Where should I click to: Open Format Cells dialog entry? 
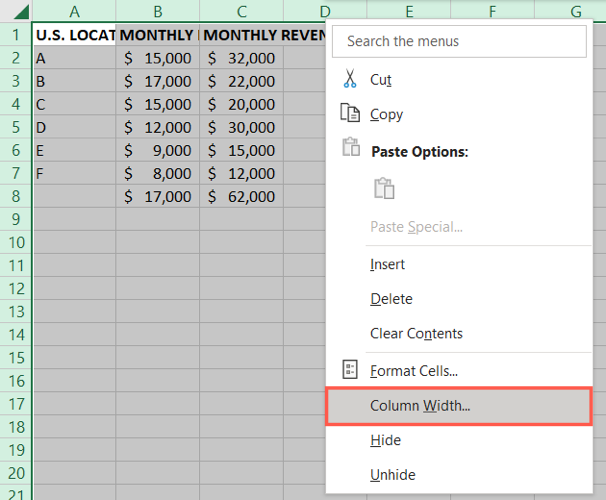pos(414,370)
